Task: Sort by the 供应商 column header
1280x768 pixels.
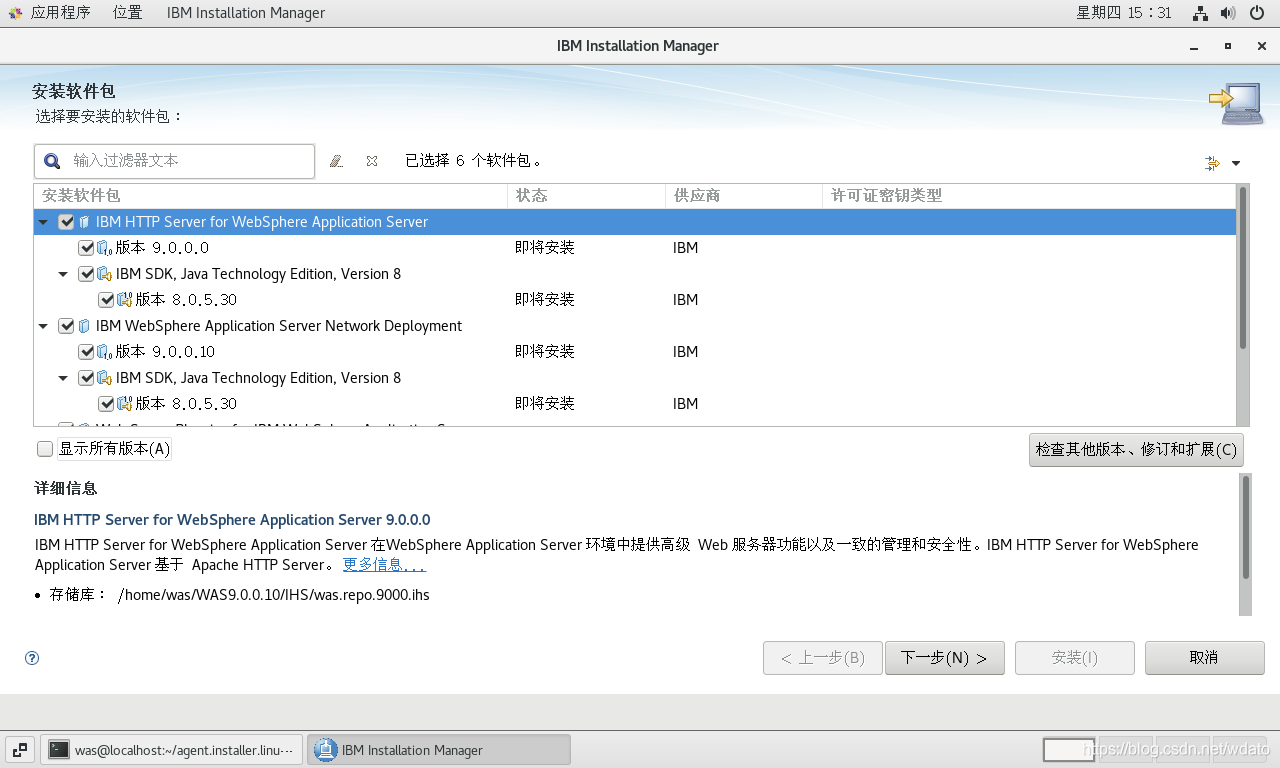Action: pos(744,196)
